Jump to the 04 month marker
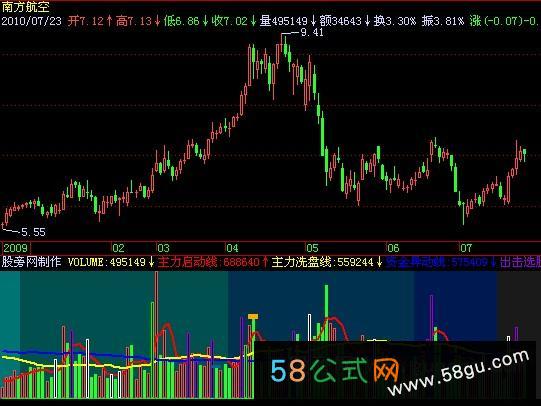The height and width of the screenshot is (406, 541). (232, 248)
